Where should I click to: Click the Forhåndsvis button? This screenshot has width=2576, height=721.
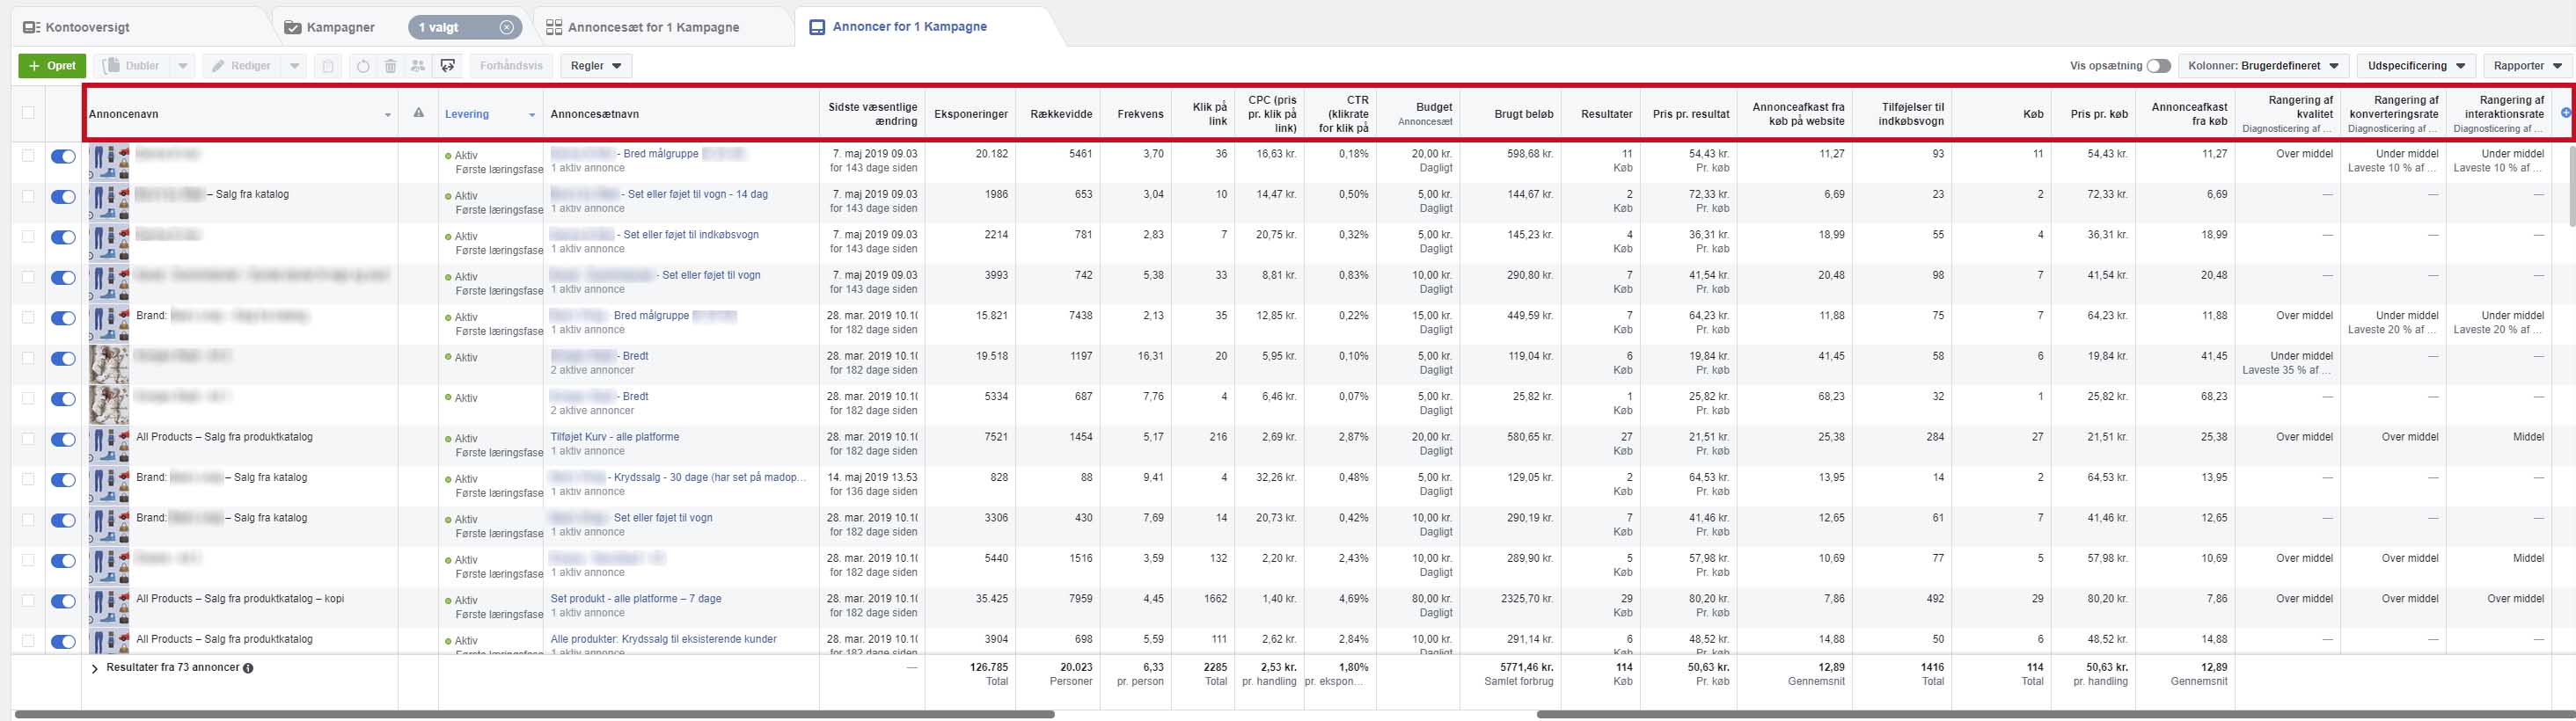[511, 66]
